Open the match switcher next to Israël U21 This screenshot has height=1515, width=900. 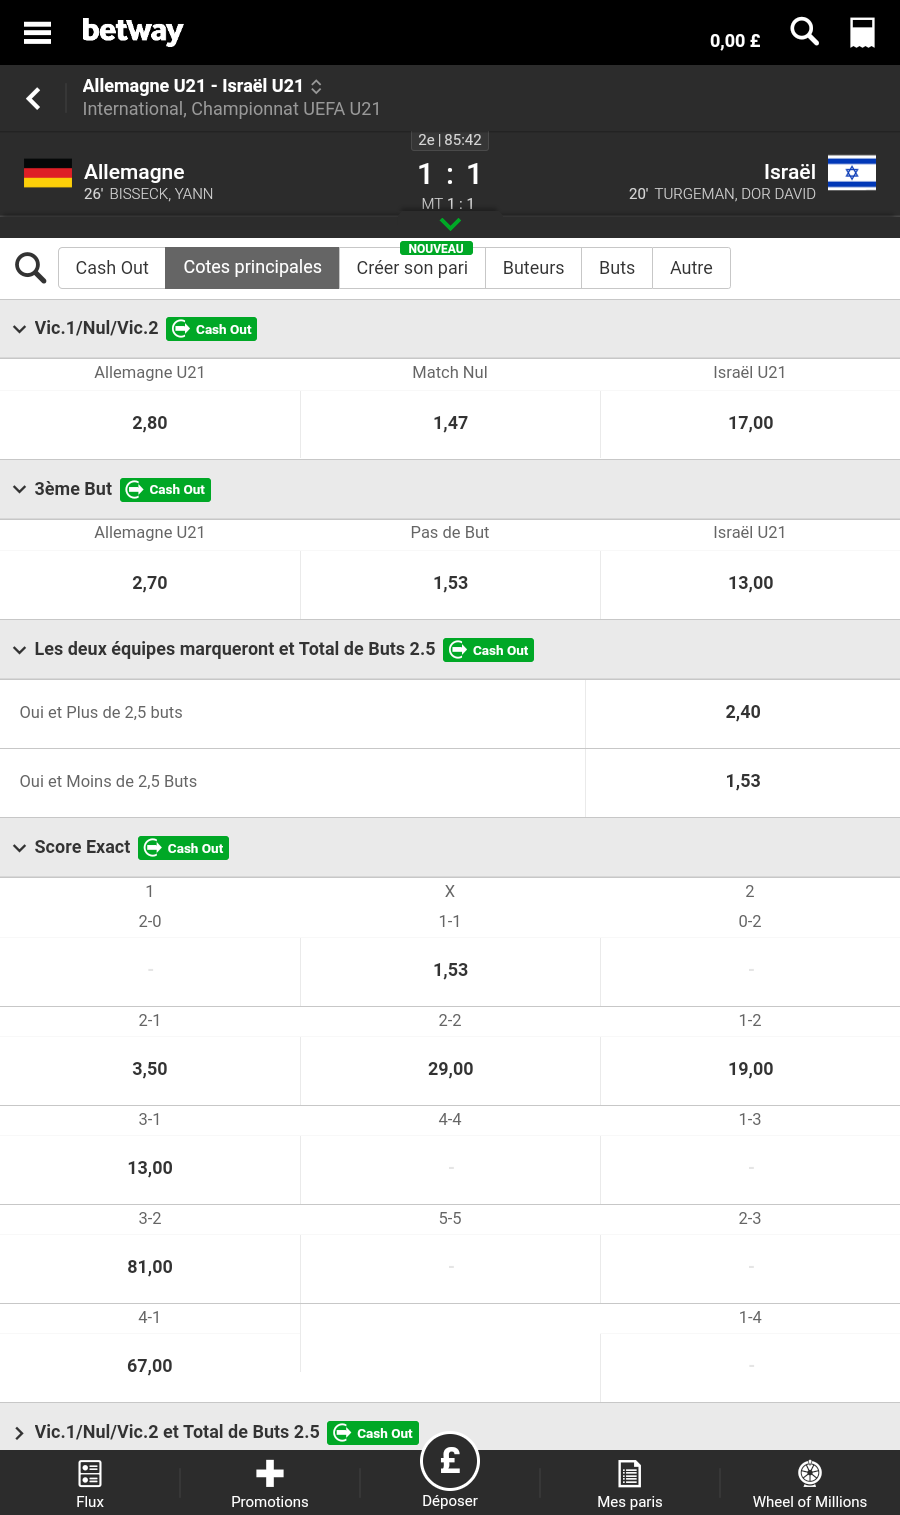(316, 87)
